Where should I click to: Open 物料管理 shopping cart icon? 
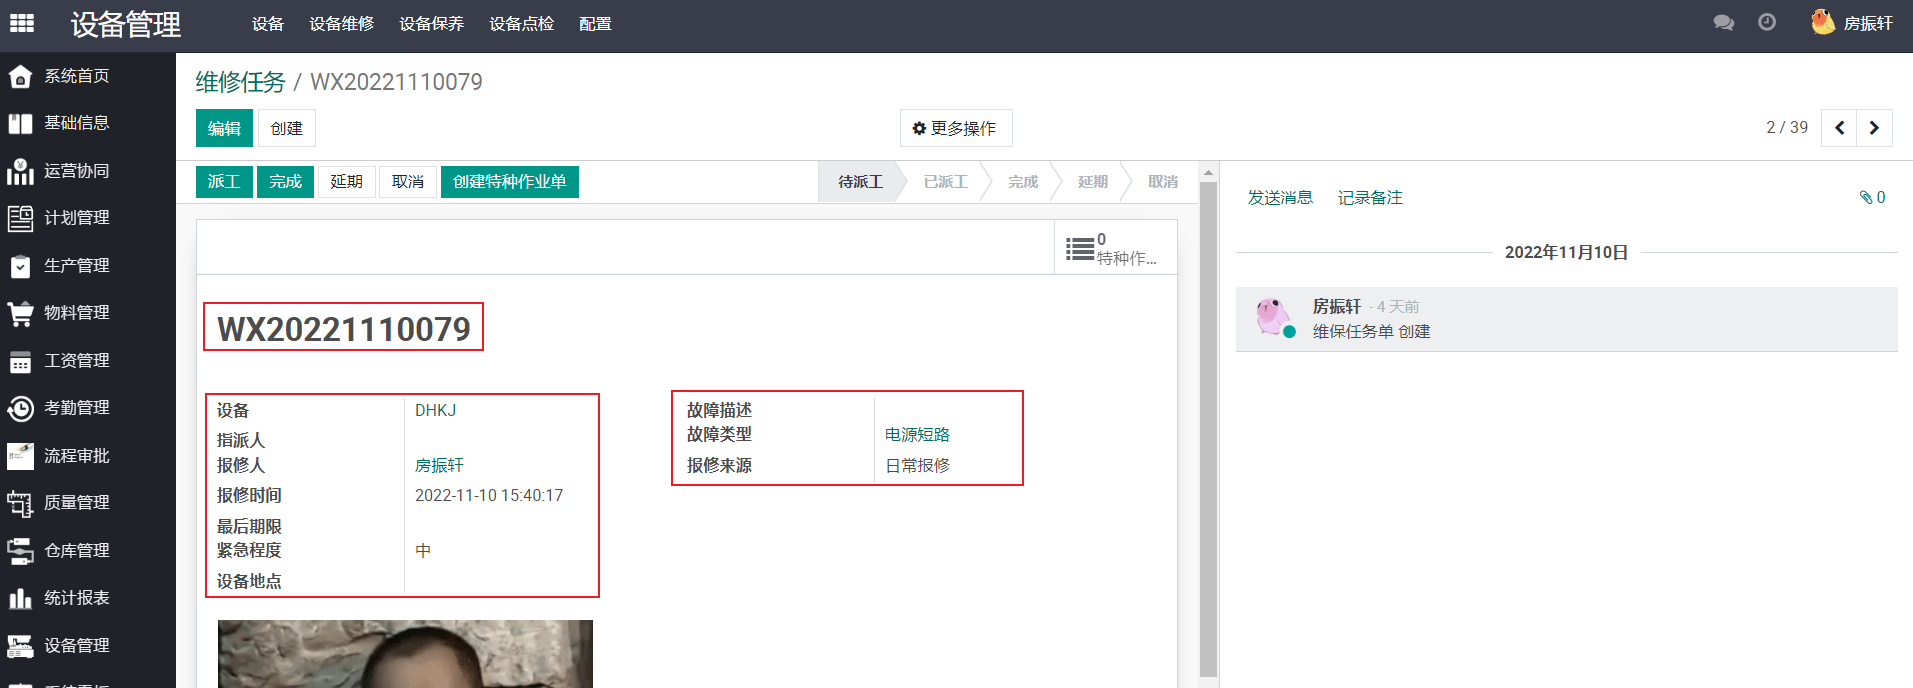pos(20,314)
